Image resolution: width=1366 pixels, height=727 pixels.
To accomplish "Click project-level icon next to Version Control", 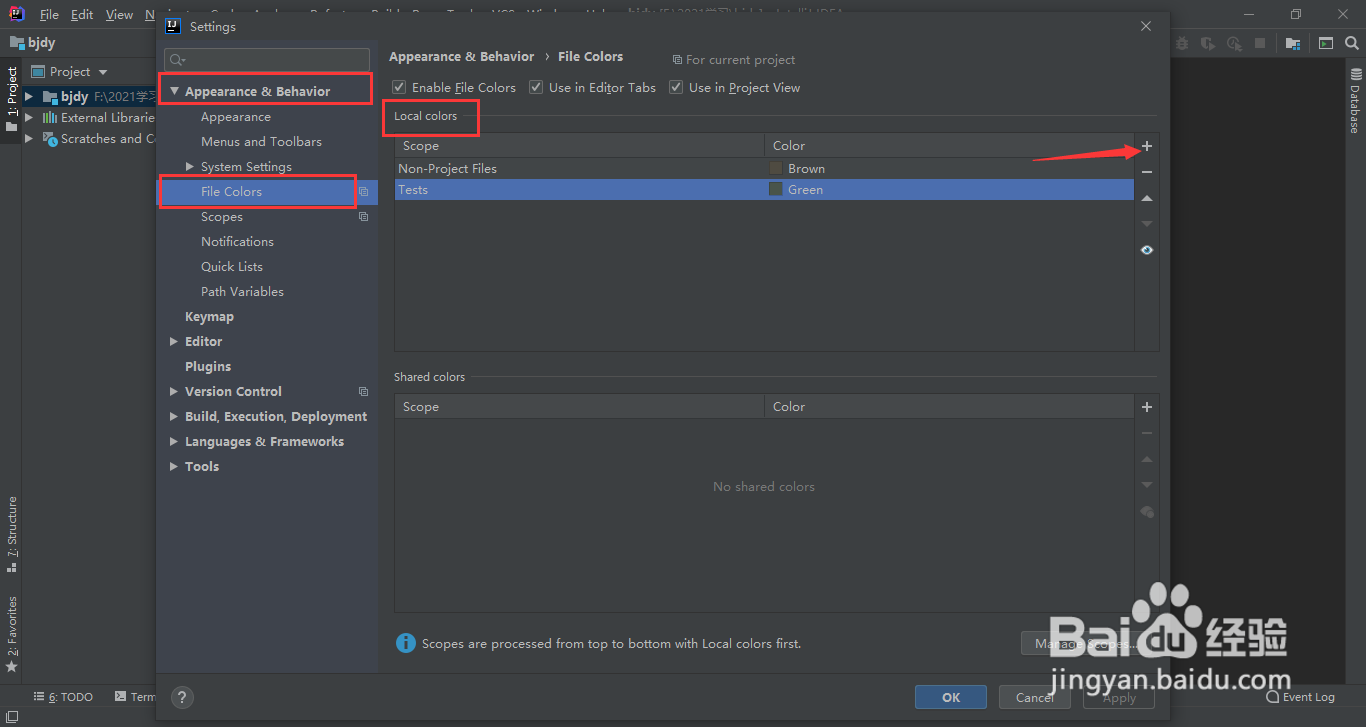I will (363, 392).
